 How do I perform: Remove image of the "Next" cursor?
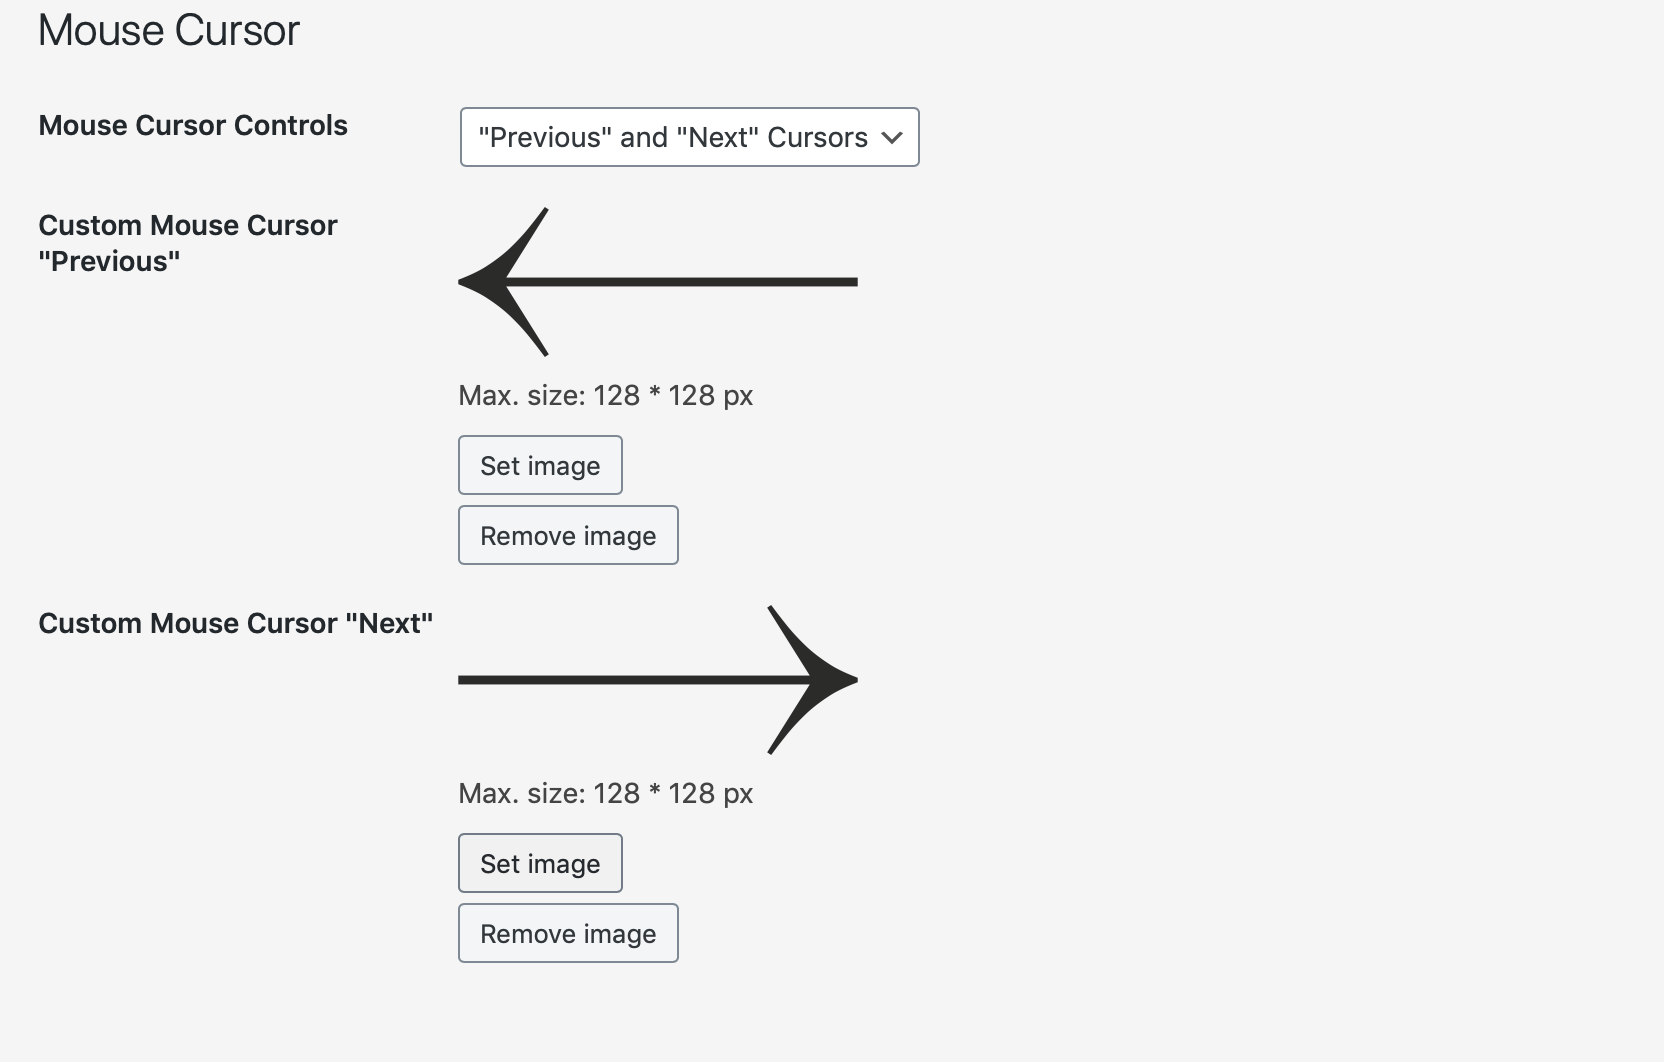tap(568, 934)
